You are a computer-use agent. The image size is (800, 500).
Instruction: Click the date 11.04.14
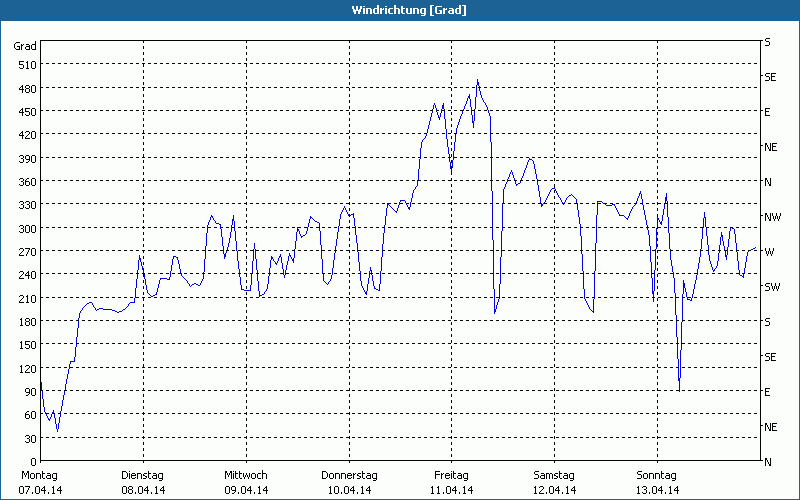(452, 490)
